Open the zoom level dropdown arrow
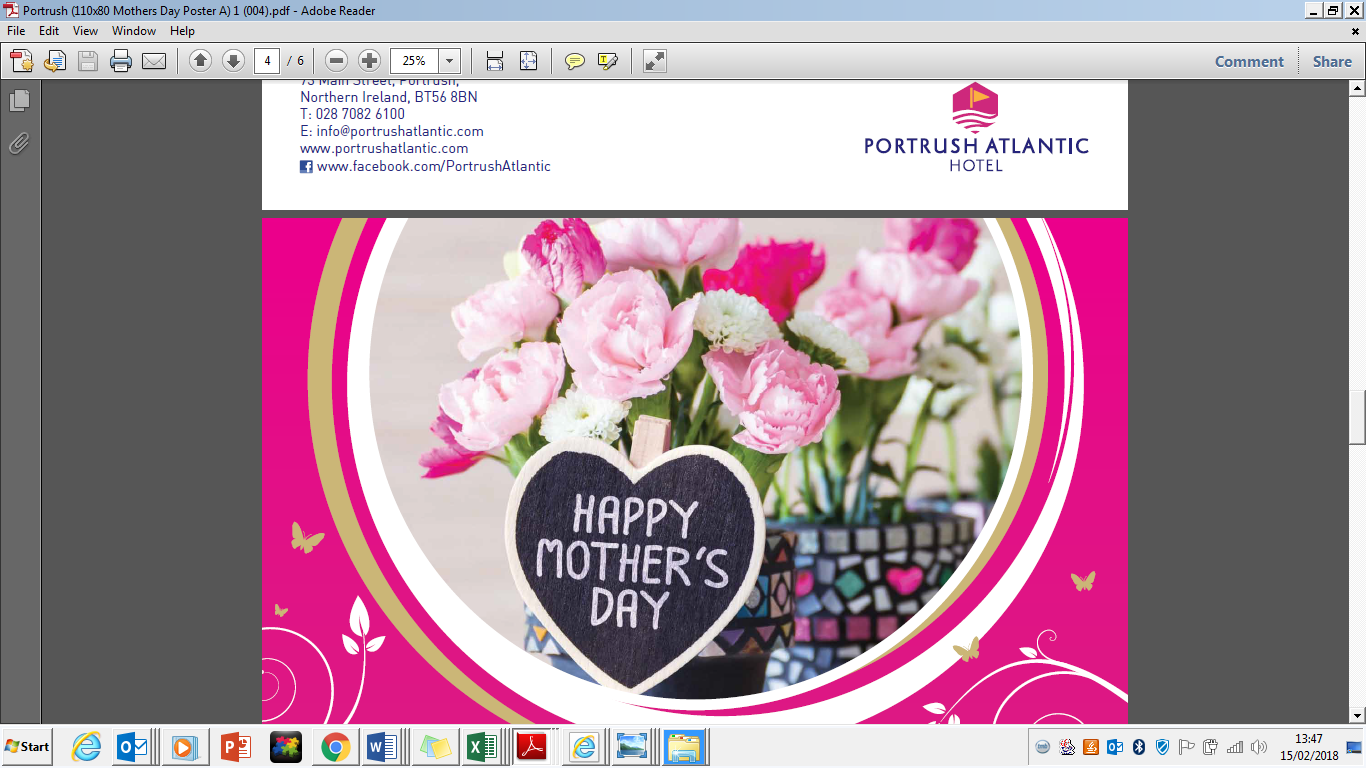This screenshot has height=768, width=1366. (x=450, y=61)
